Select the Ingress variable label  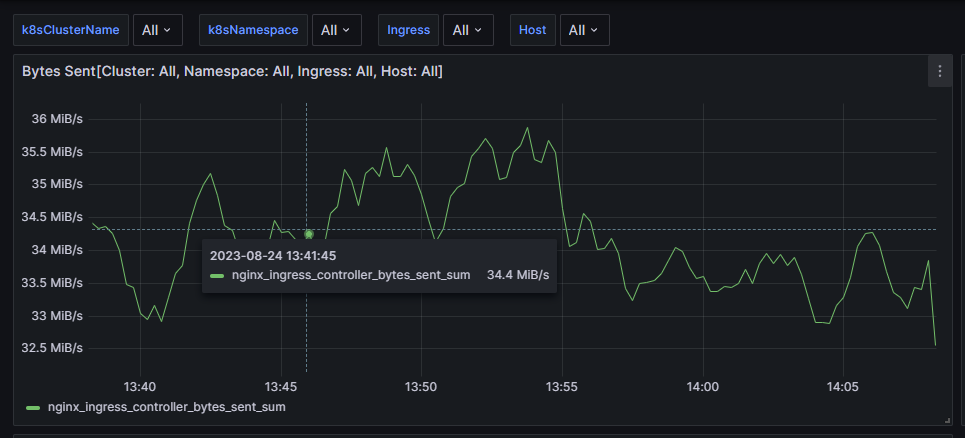coord(409,30)
